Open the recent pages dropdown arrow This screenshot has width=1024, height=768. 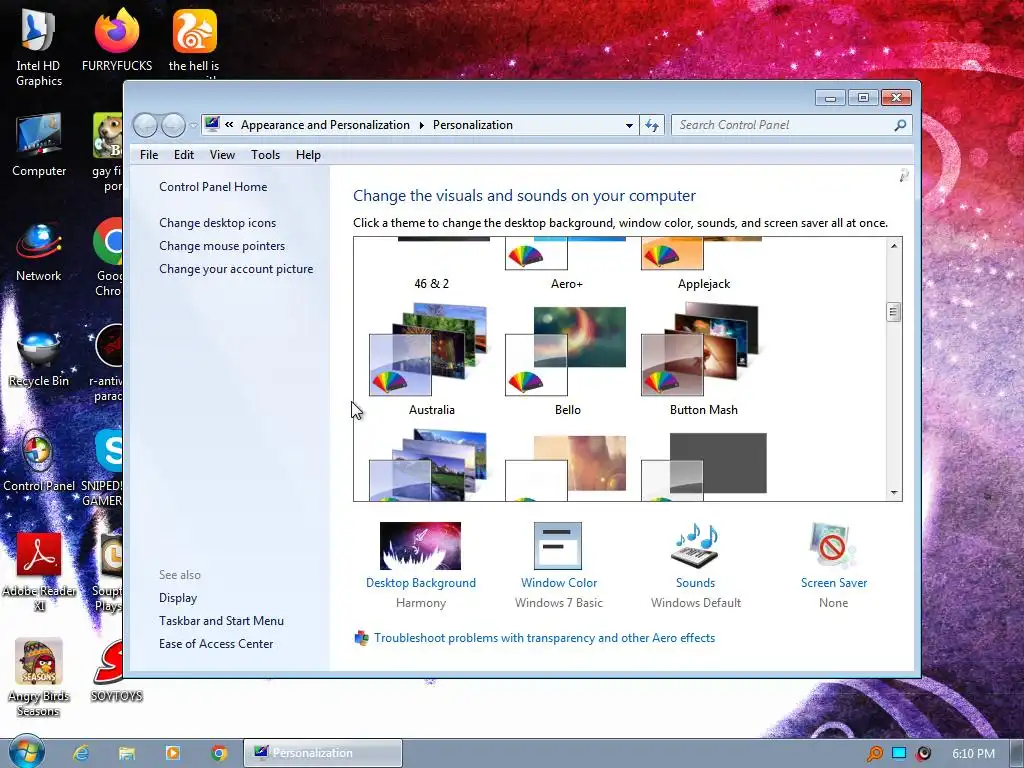click(x=193, y=125)
